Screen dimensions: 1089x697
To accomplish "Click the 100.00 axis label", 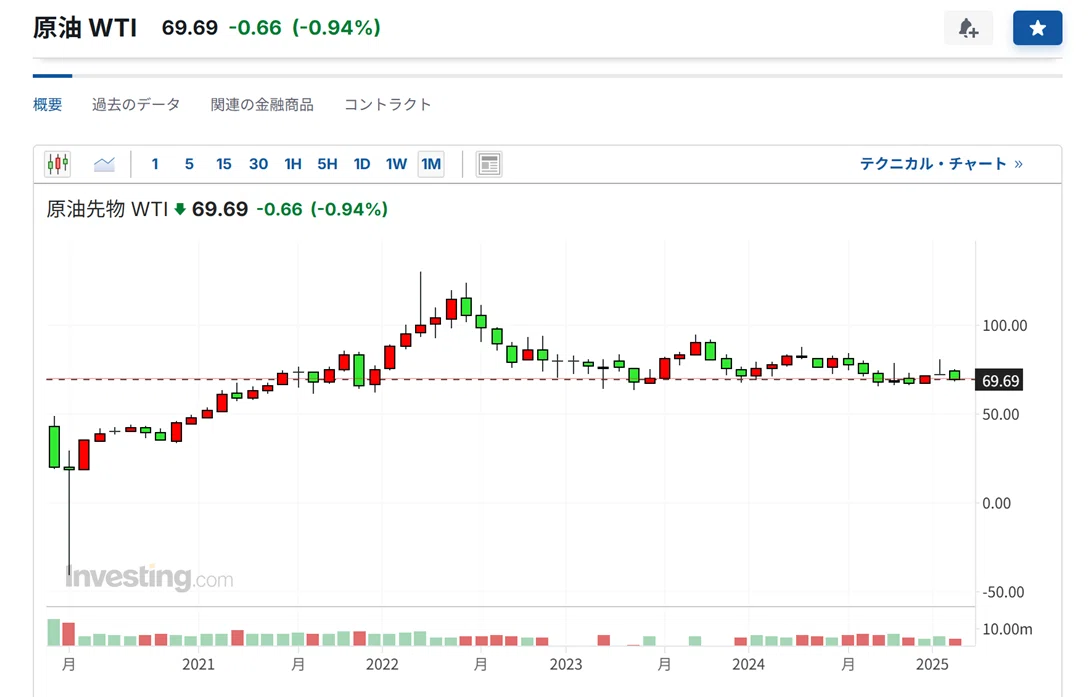I will point(1004,326).
